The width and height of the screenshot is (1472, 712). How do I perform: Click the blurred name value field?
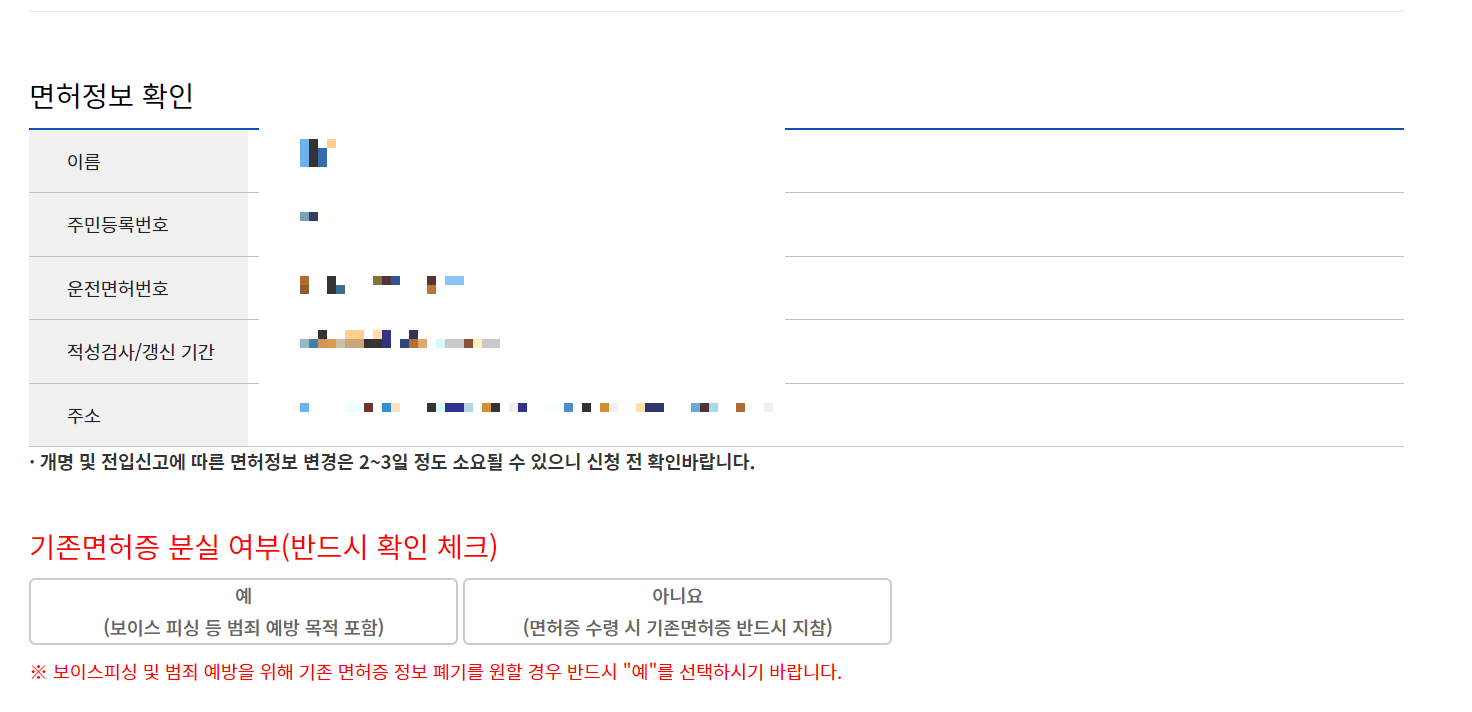pyautogui.click(x=315, y=155)
